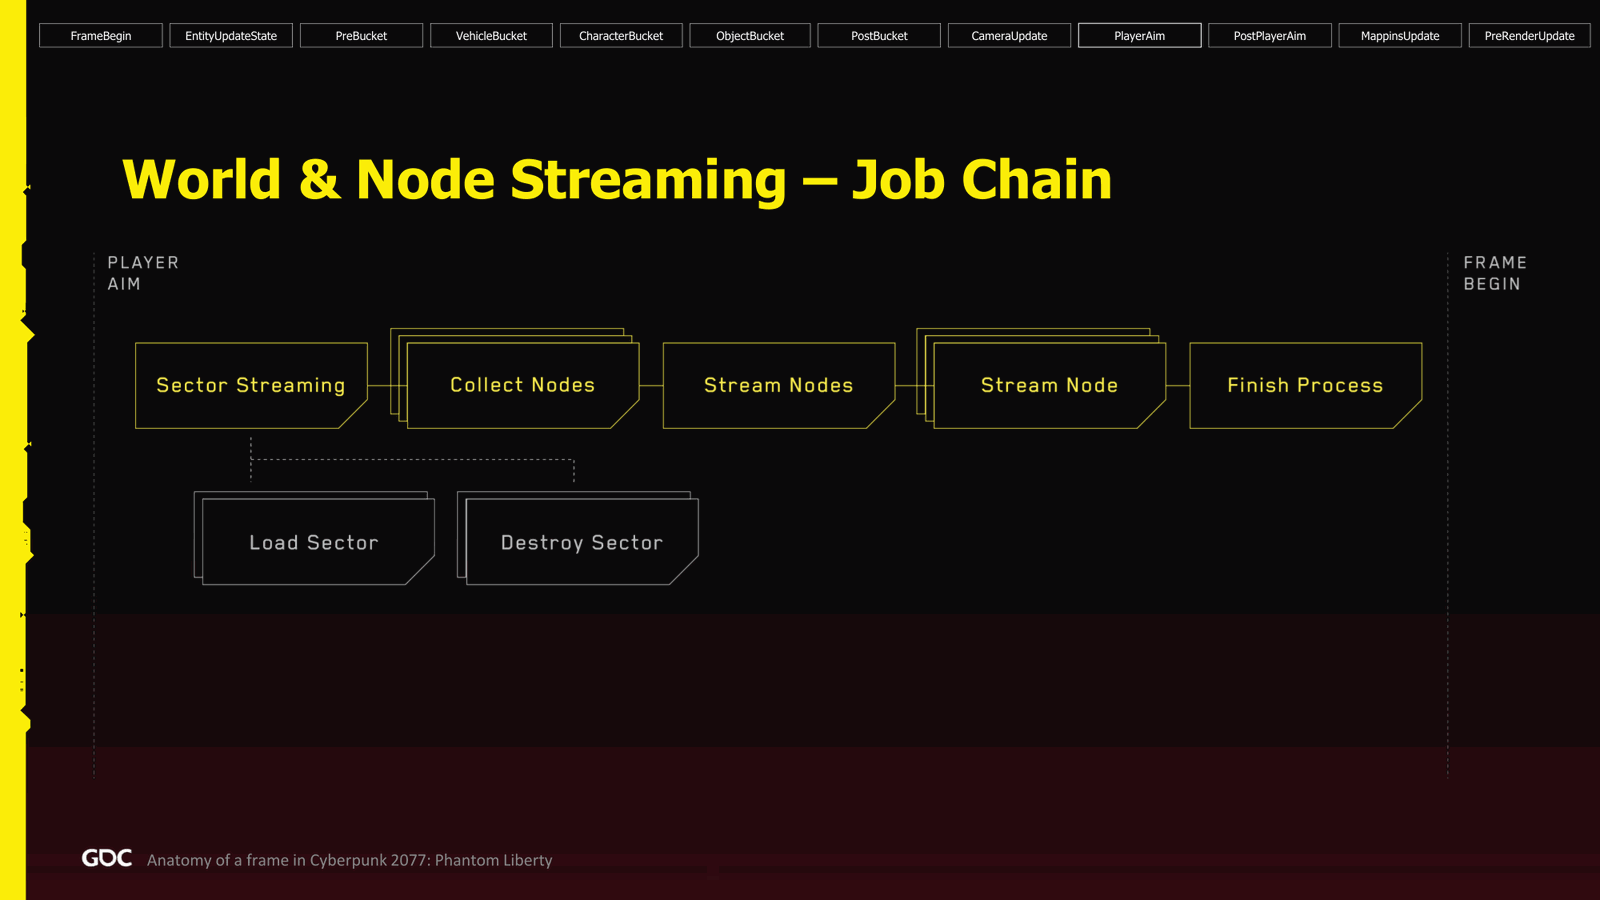Select the ObjectBucket stage box

pos(750,36)
